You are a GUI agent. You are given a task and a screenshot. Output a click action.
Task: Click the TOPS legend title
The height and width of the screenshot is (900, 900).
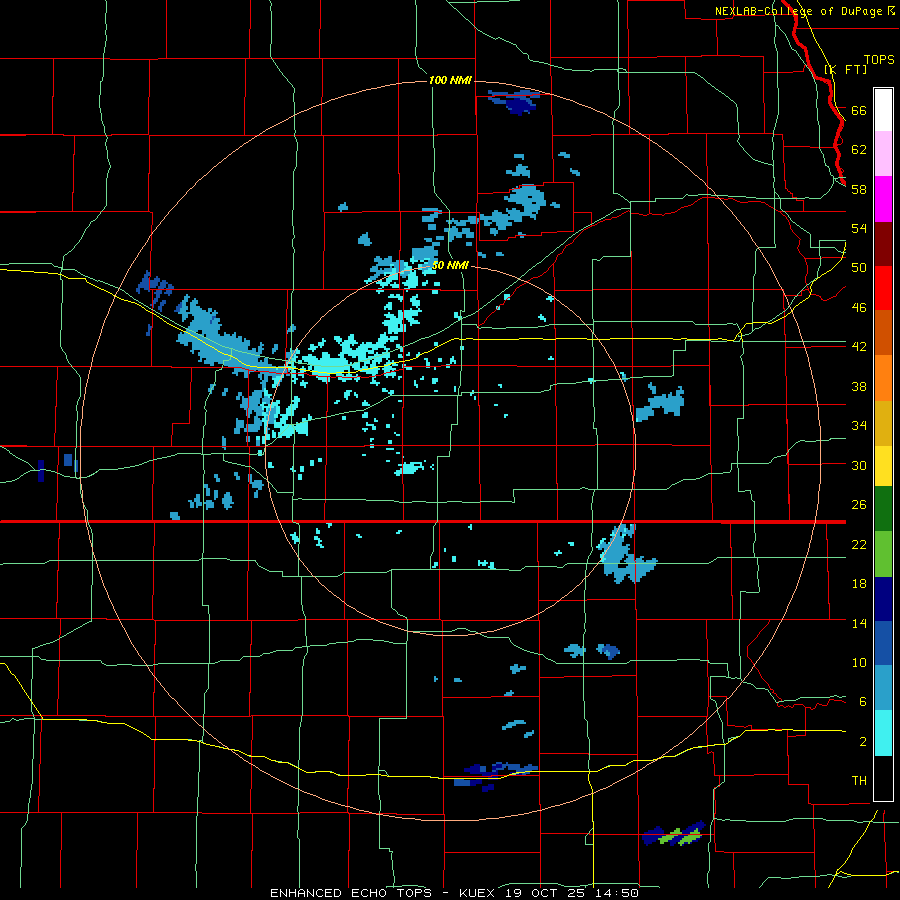point(879,60)
